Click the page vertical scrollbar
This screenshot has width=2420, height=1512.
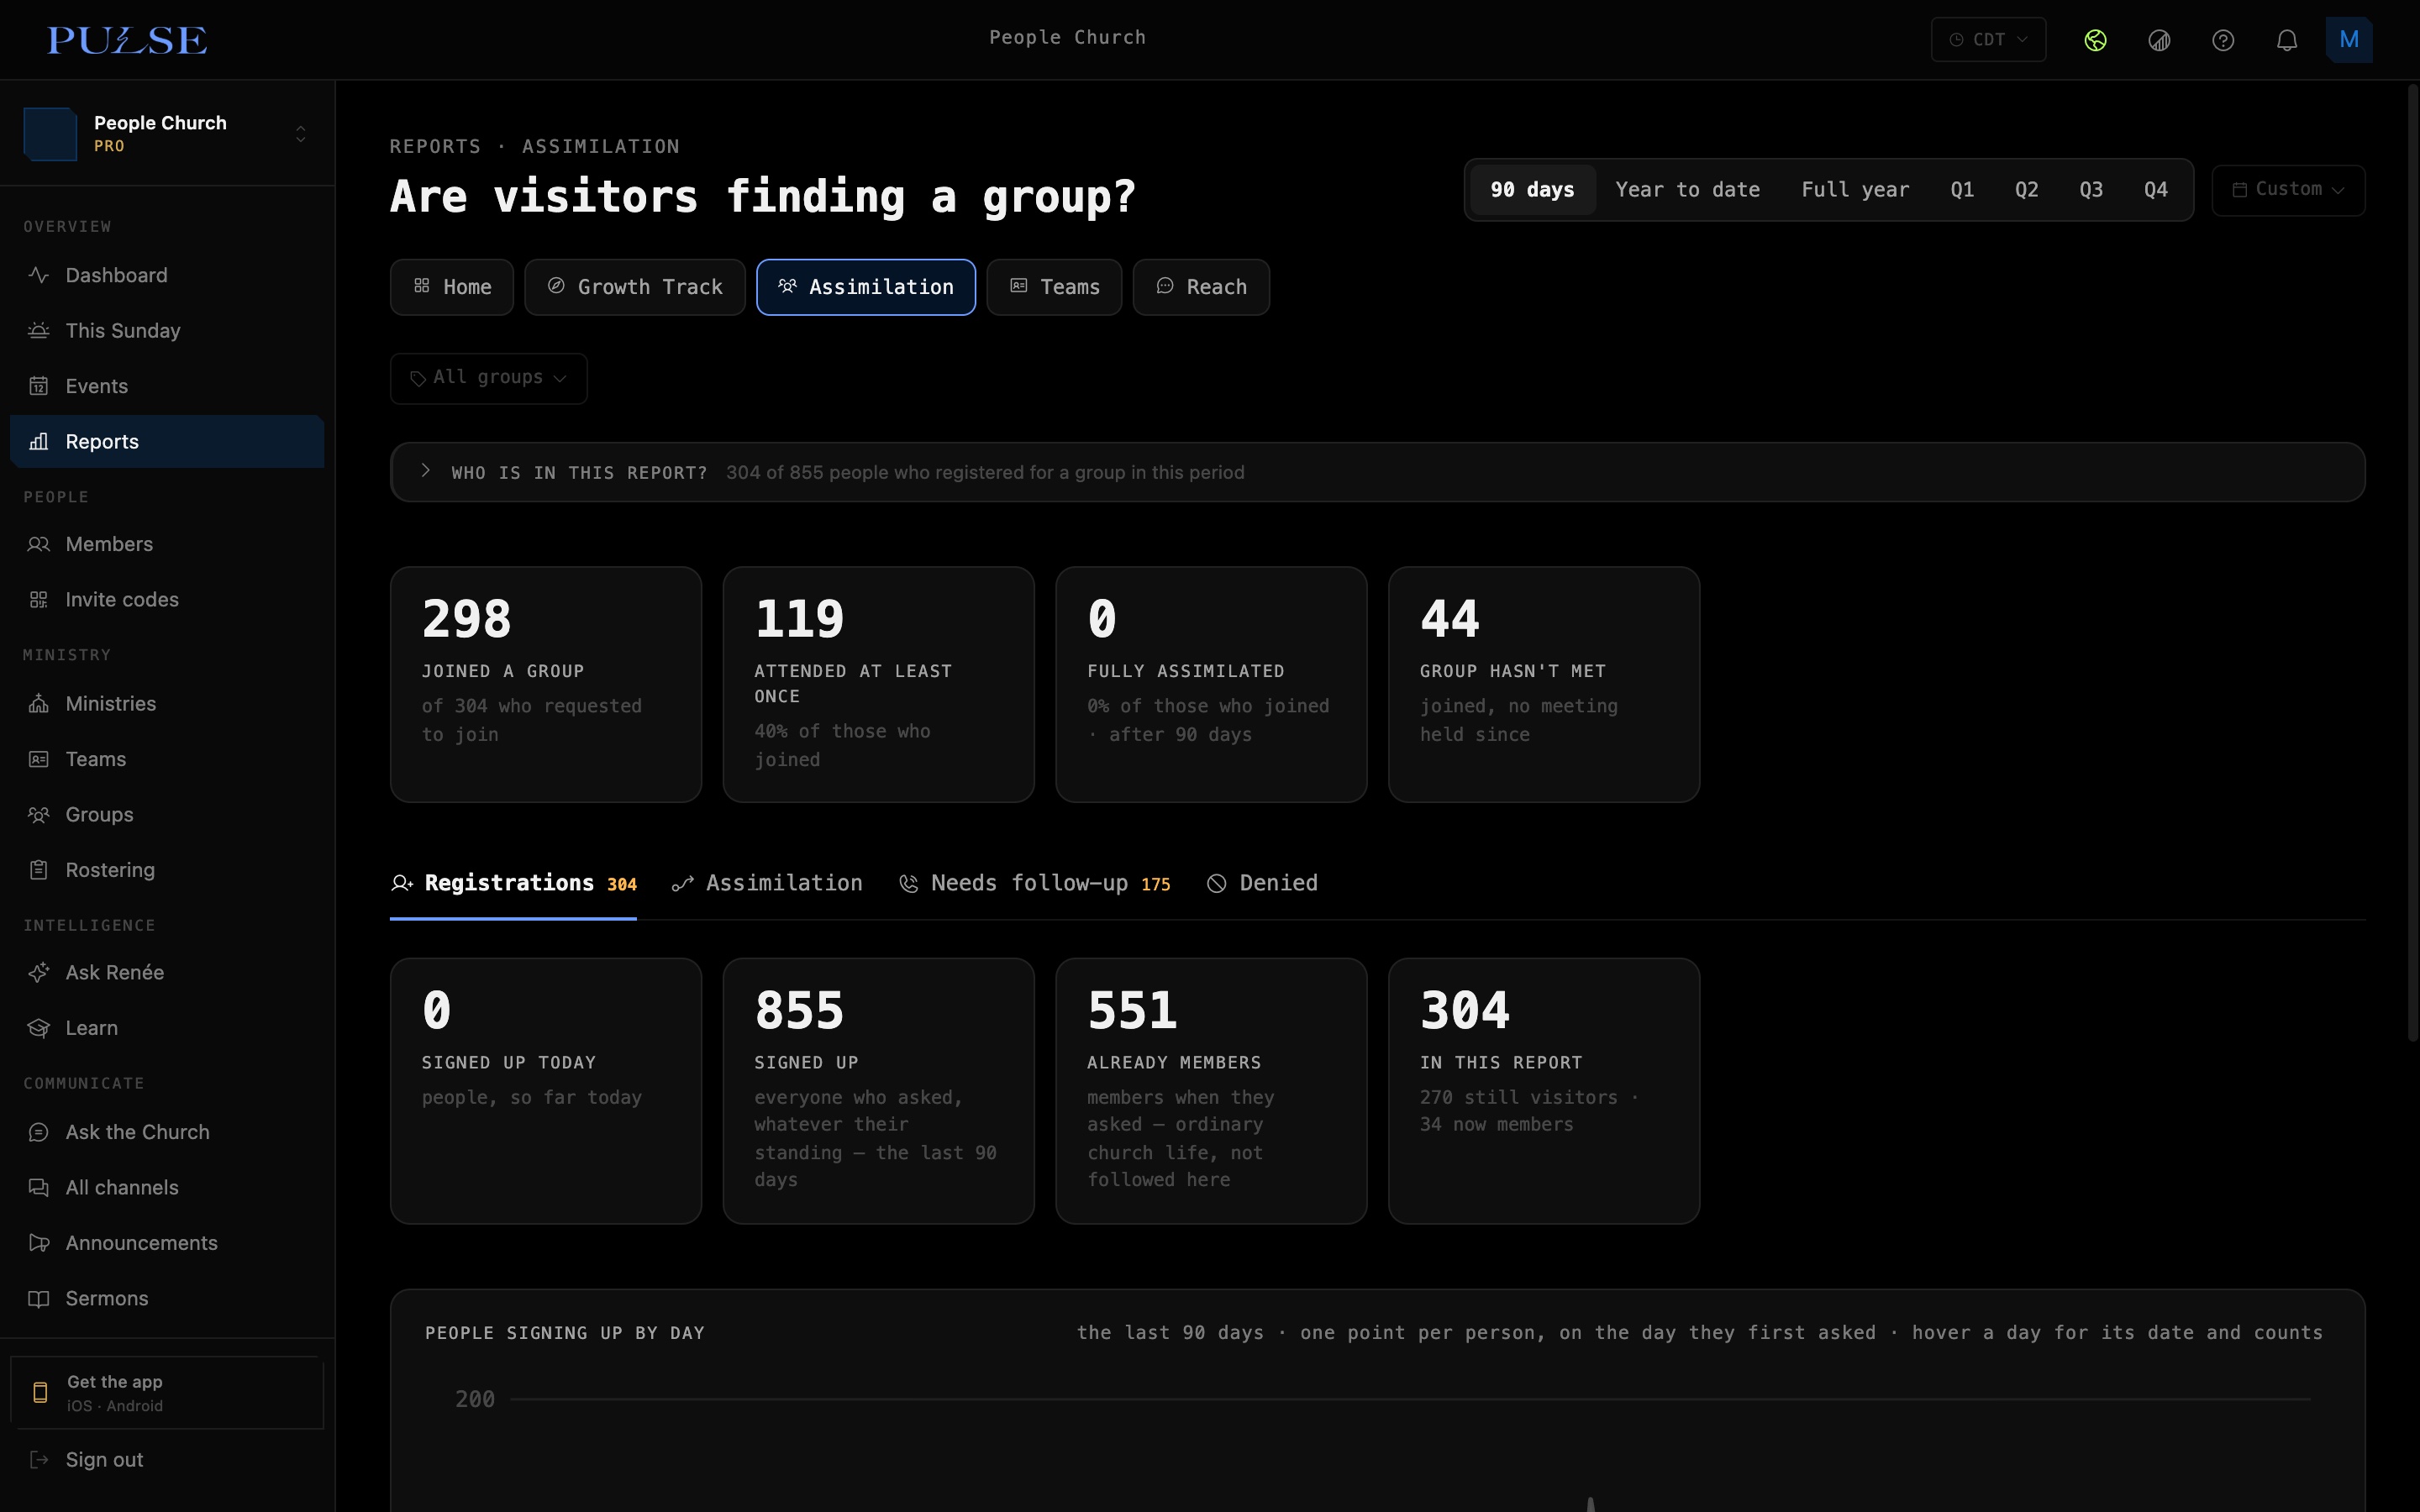point(2412,563)
